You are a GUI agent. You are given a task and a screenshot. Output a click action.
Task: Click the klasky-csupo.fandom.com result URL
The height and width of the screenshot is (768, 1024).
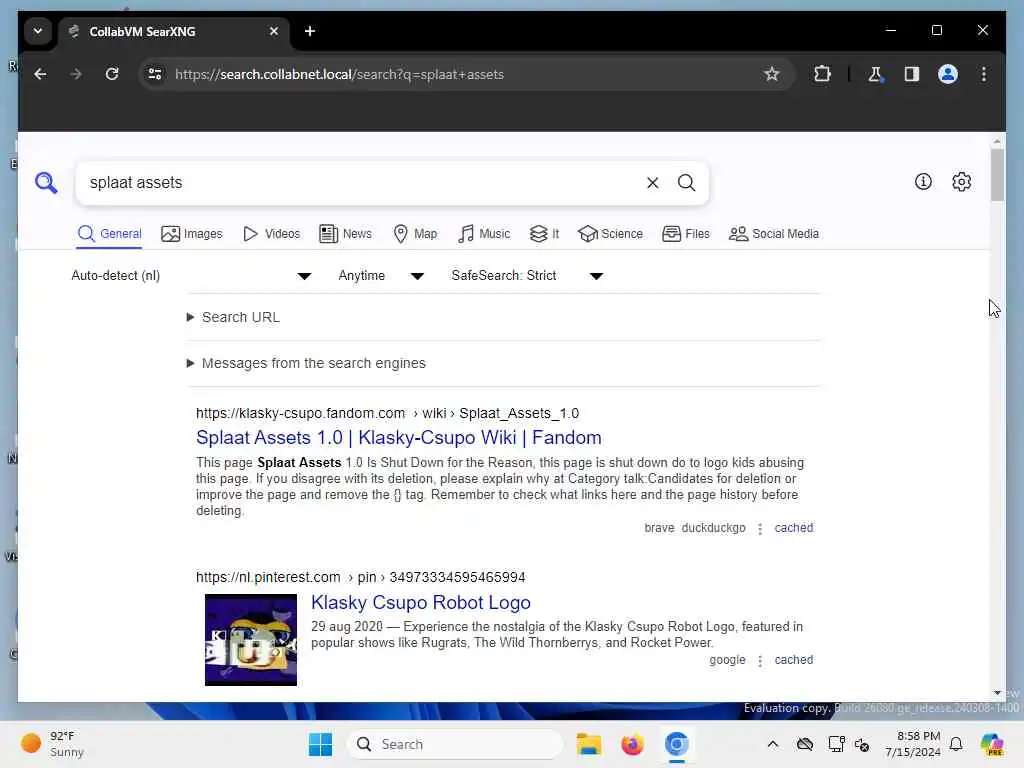point(387,413)
